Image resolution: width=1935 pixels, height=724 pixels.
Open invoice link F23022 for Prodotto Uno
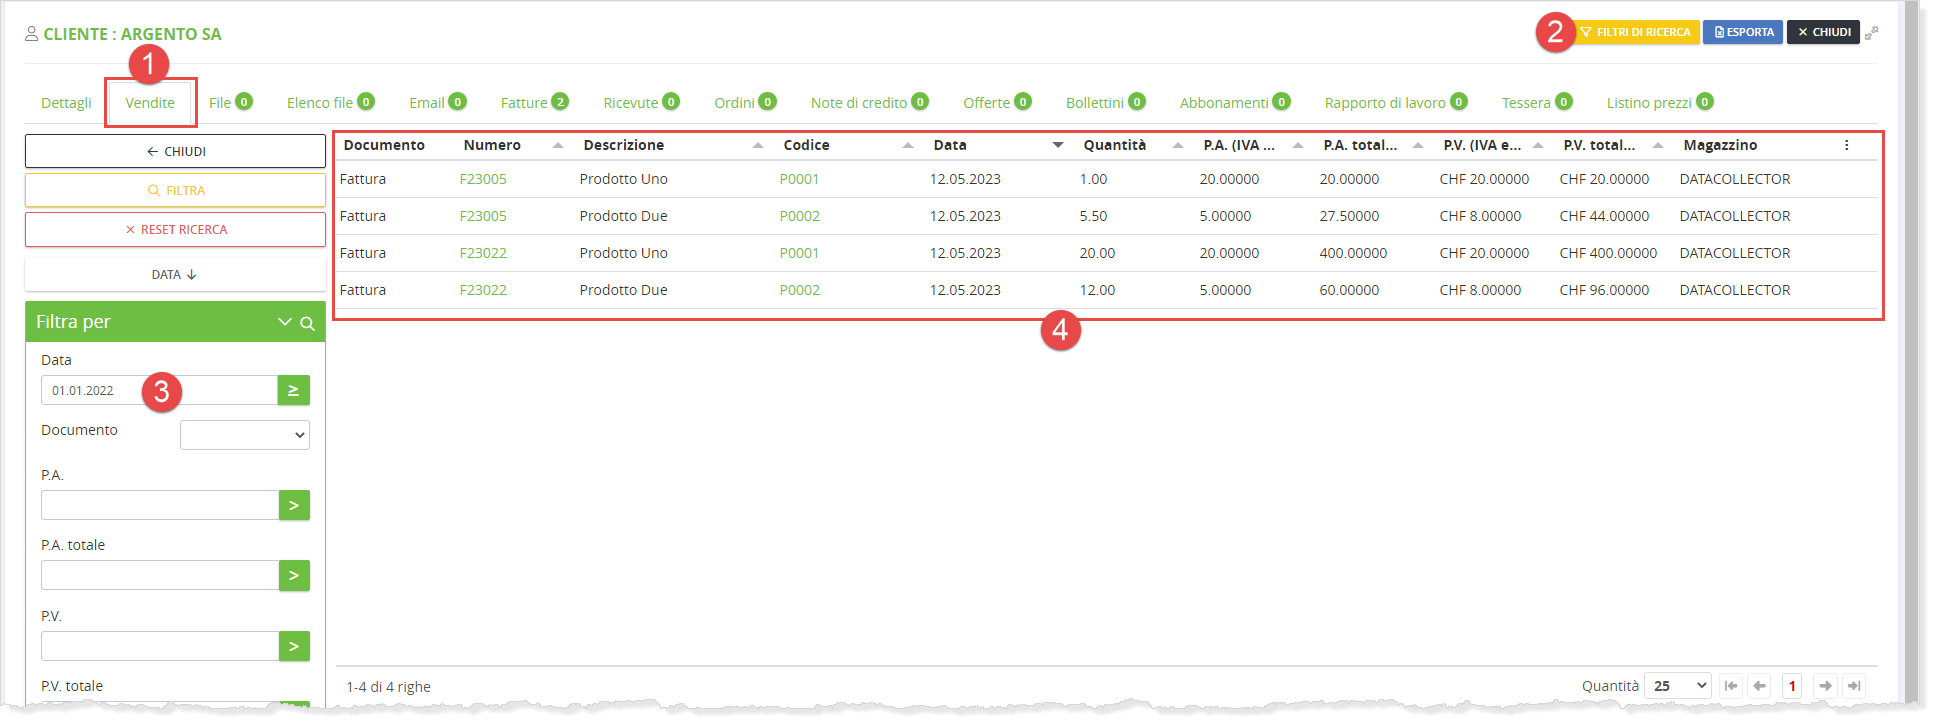483,253
